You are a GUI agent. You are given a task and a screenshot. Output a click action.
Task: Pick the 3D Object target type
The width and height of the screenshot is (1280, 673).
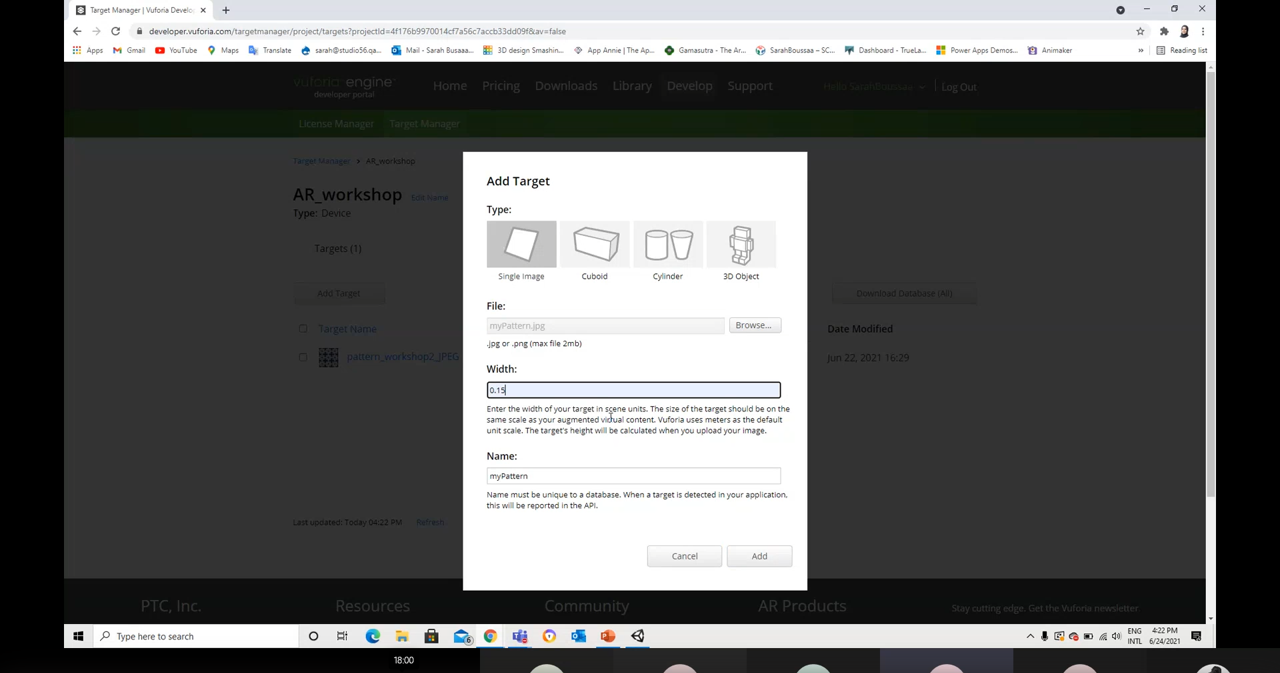(x=741, y=244)
